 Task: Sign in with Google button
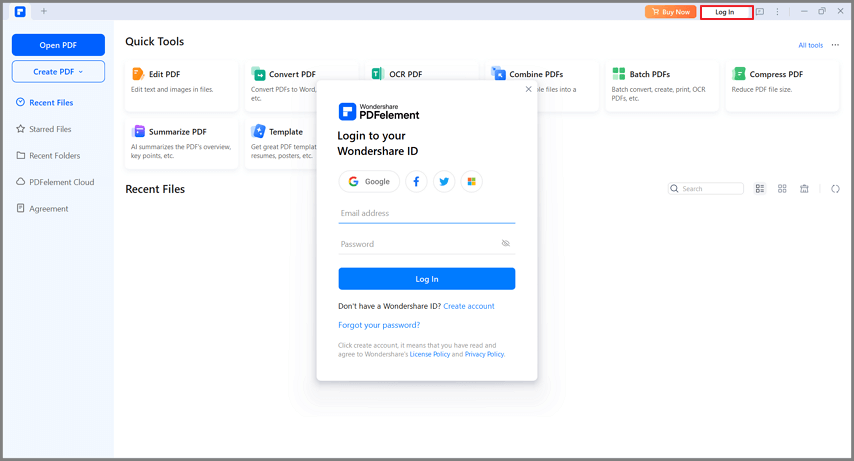point(369,181)
